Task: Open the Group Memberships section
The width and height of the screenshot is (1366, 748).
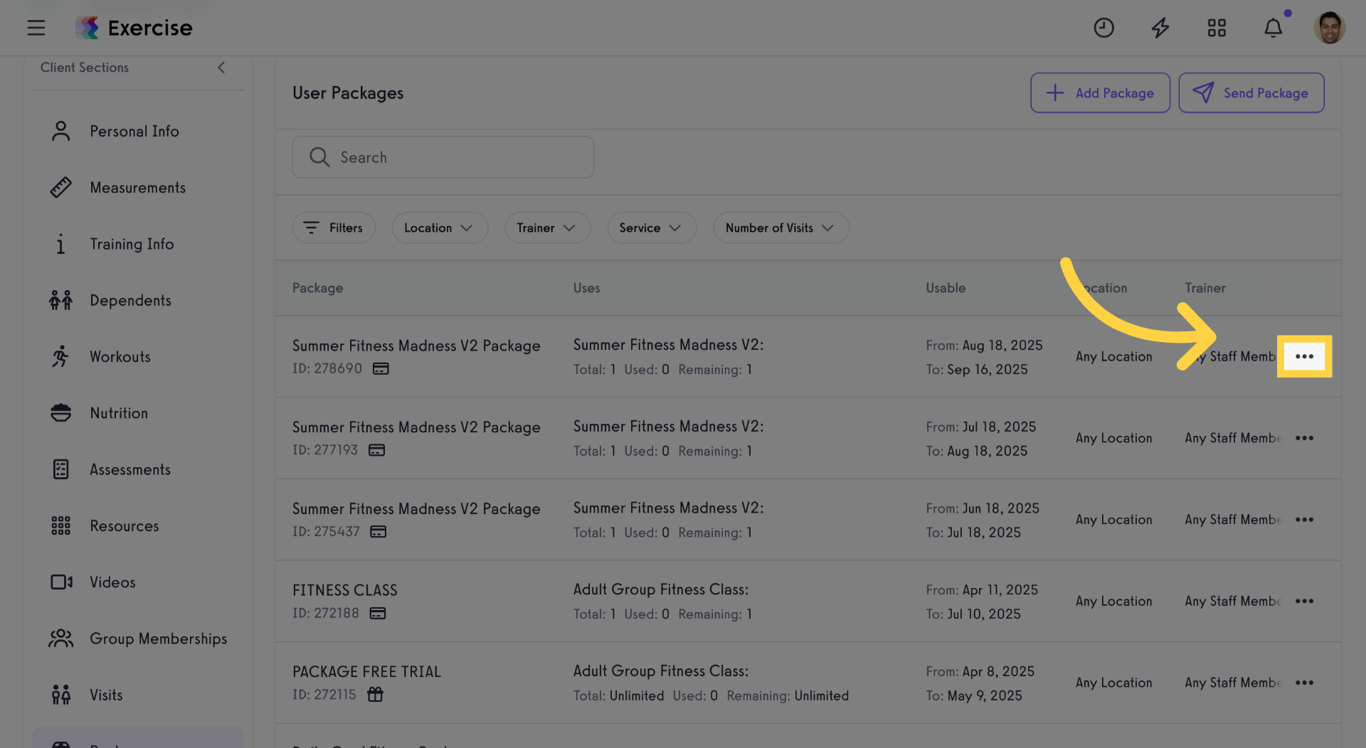Action: click(x=158, y=639)
